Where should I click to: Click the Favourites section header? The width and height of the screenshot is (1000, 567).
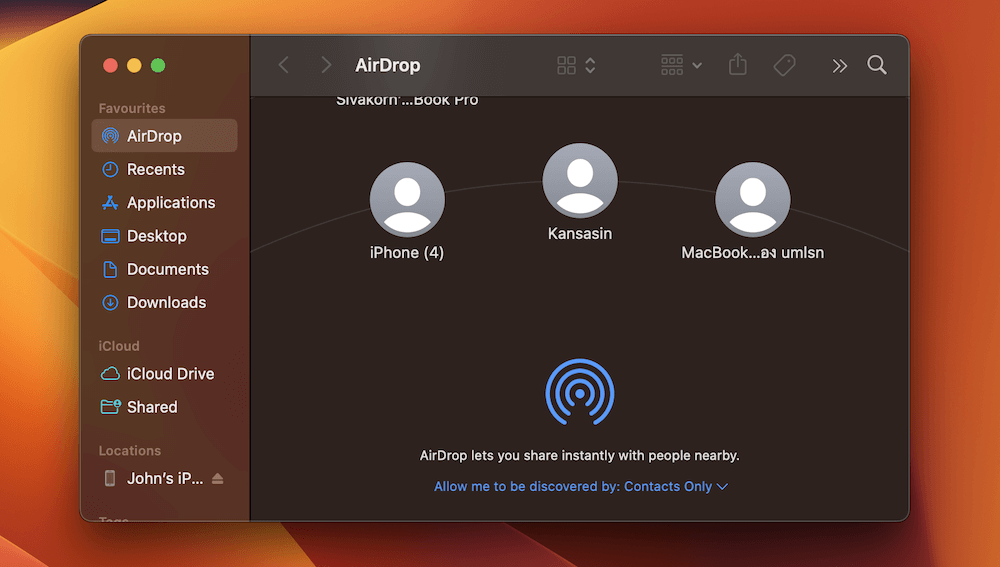(x=132, y=108)
